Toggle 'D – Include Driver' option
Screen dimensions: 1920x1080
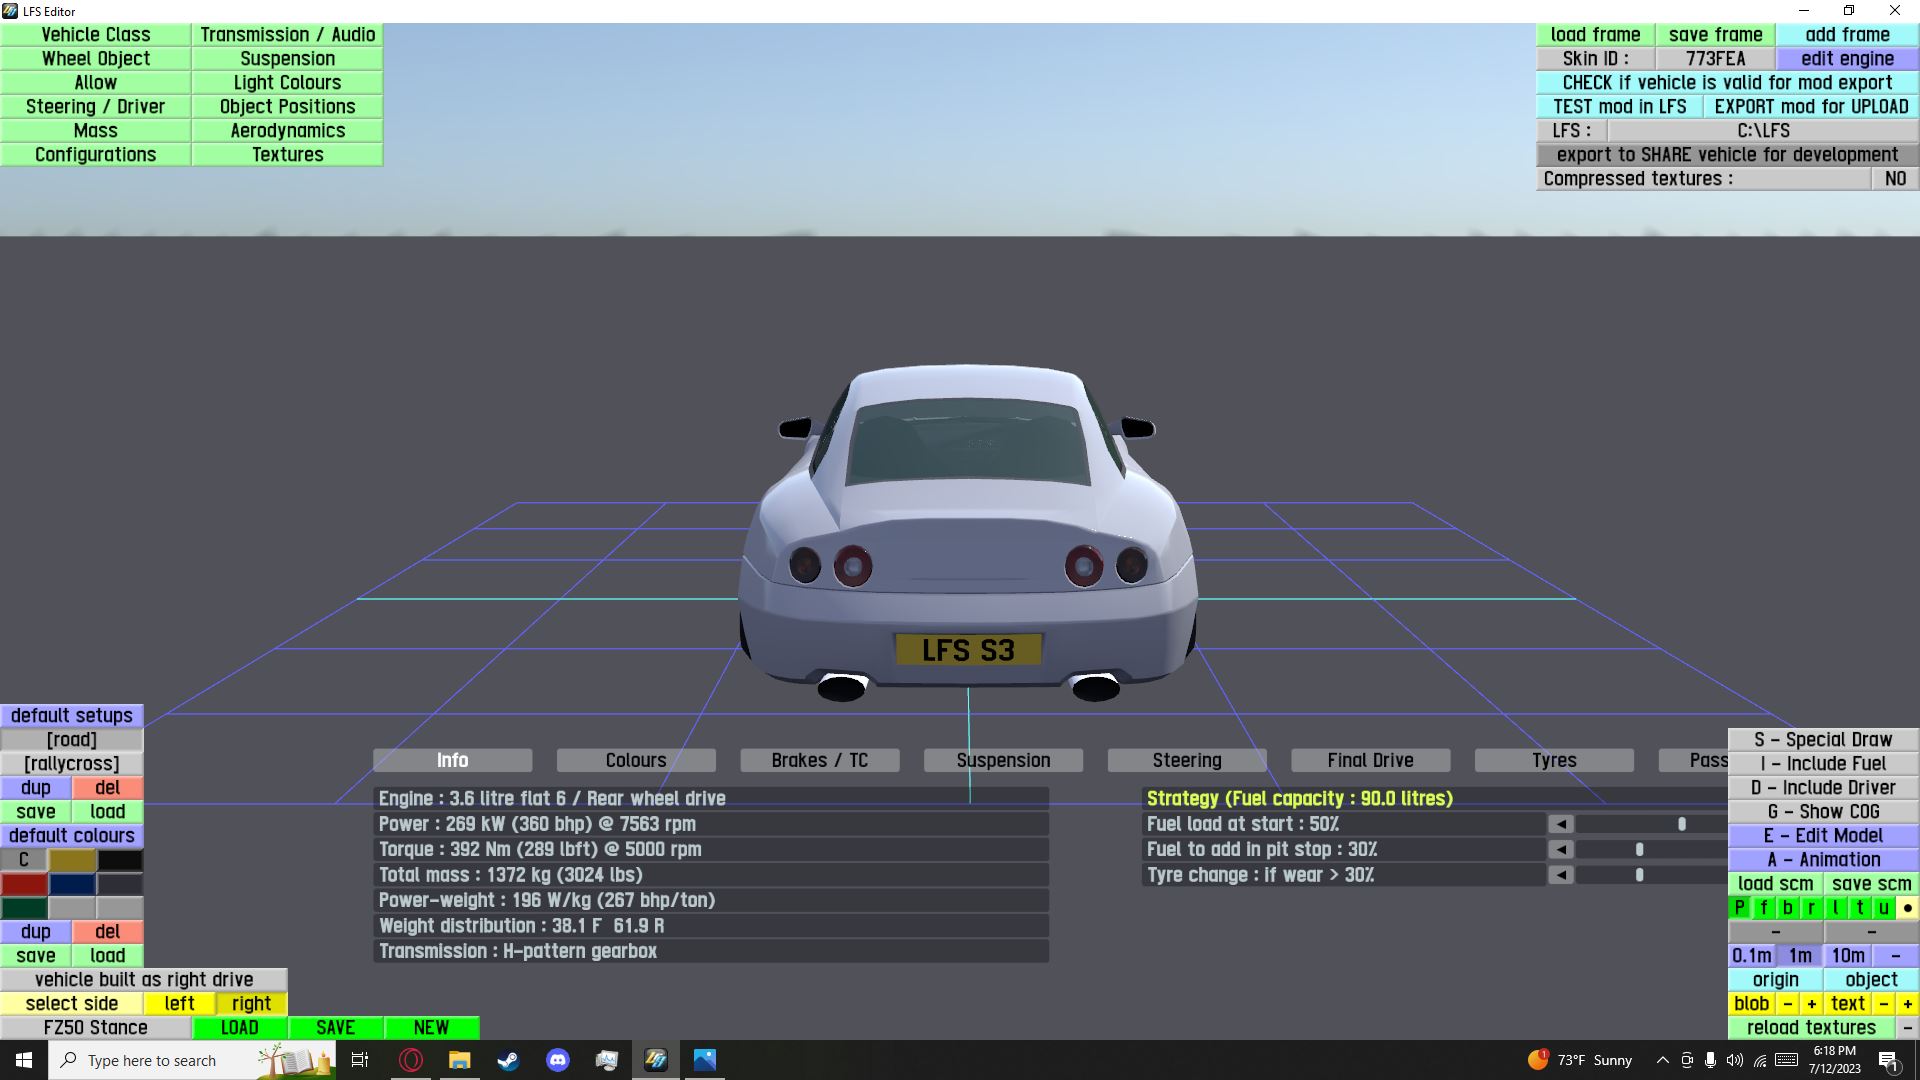[x=1823, y=788]
